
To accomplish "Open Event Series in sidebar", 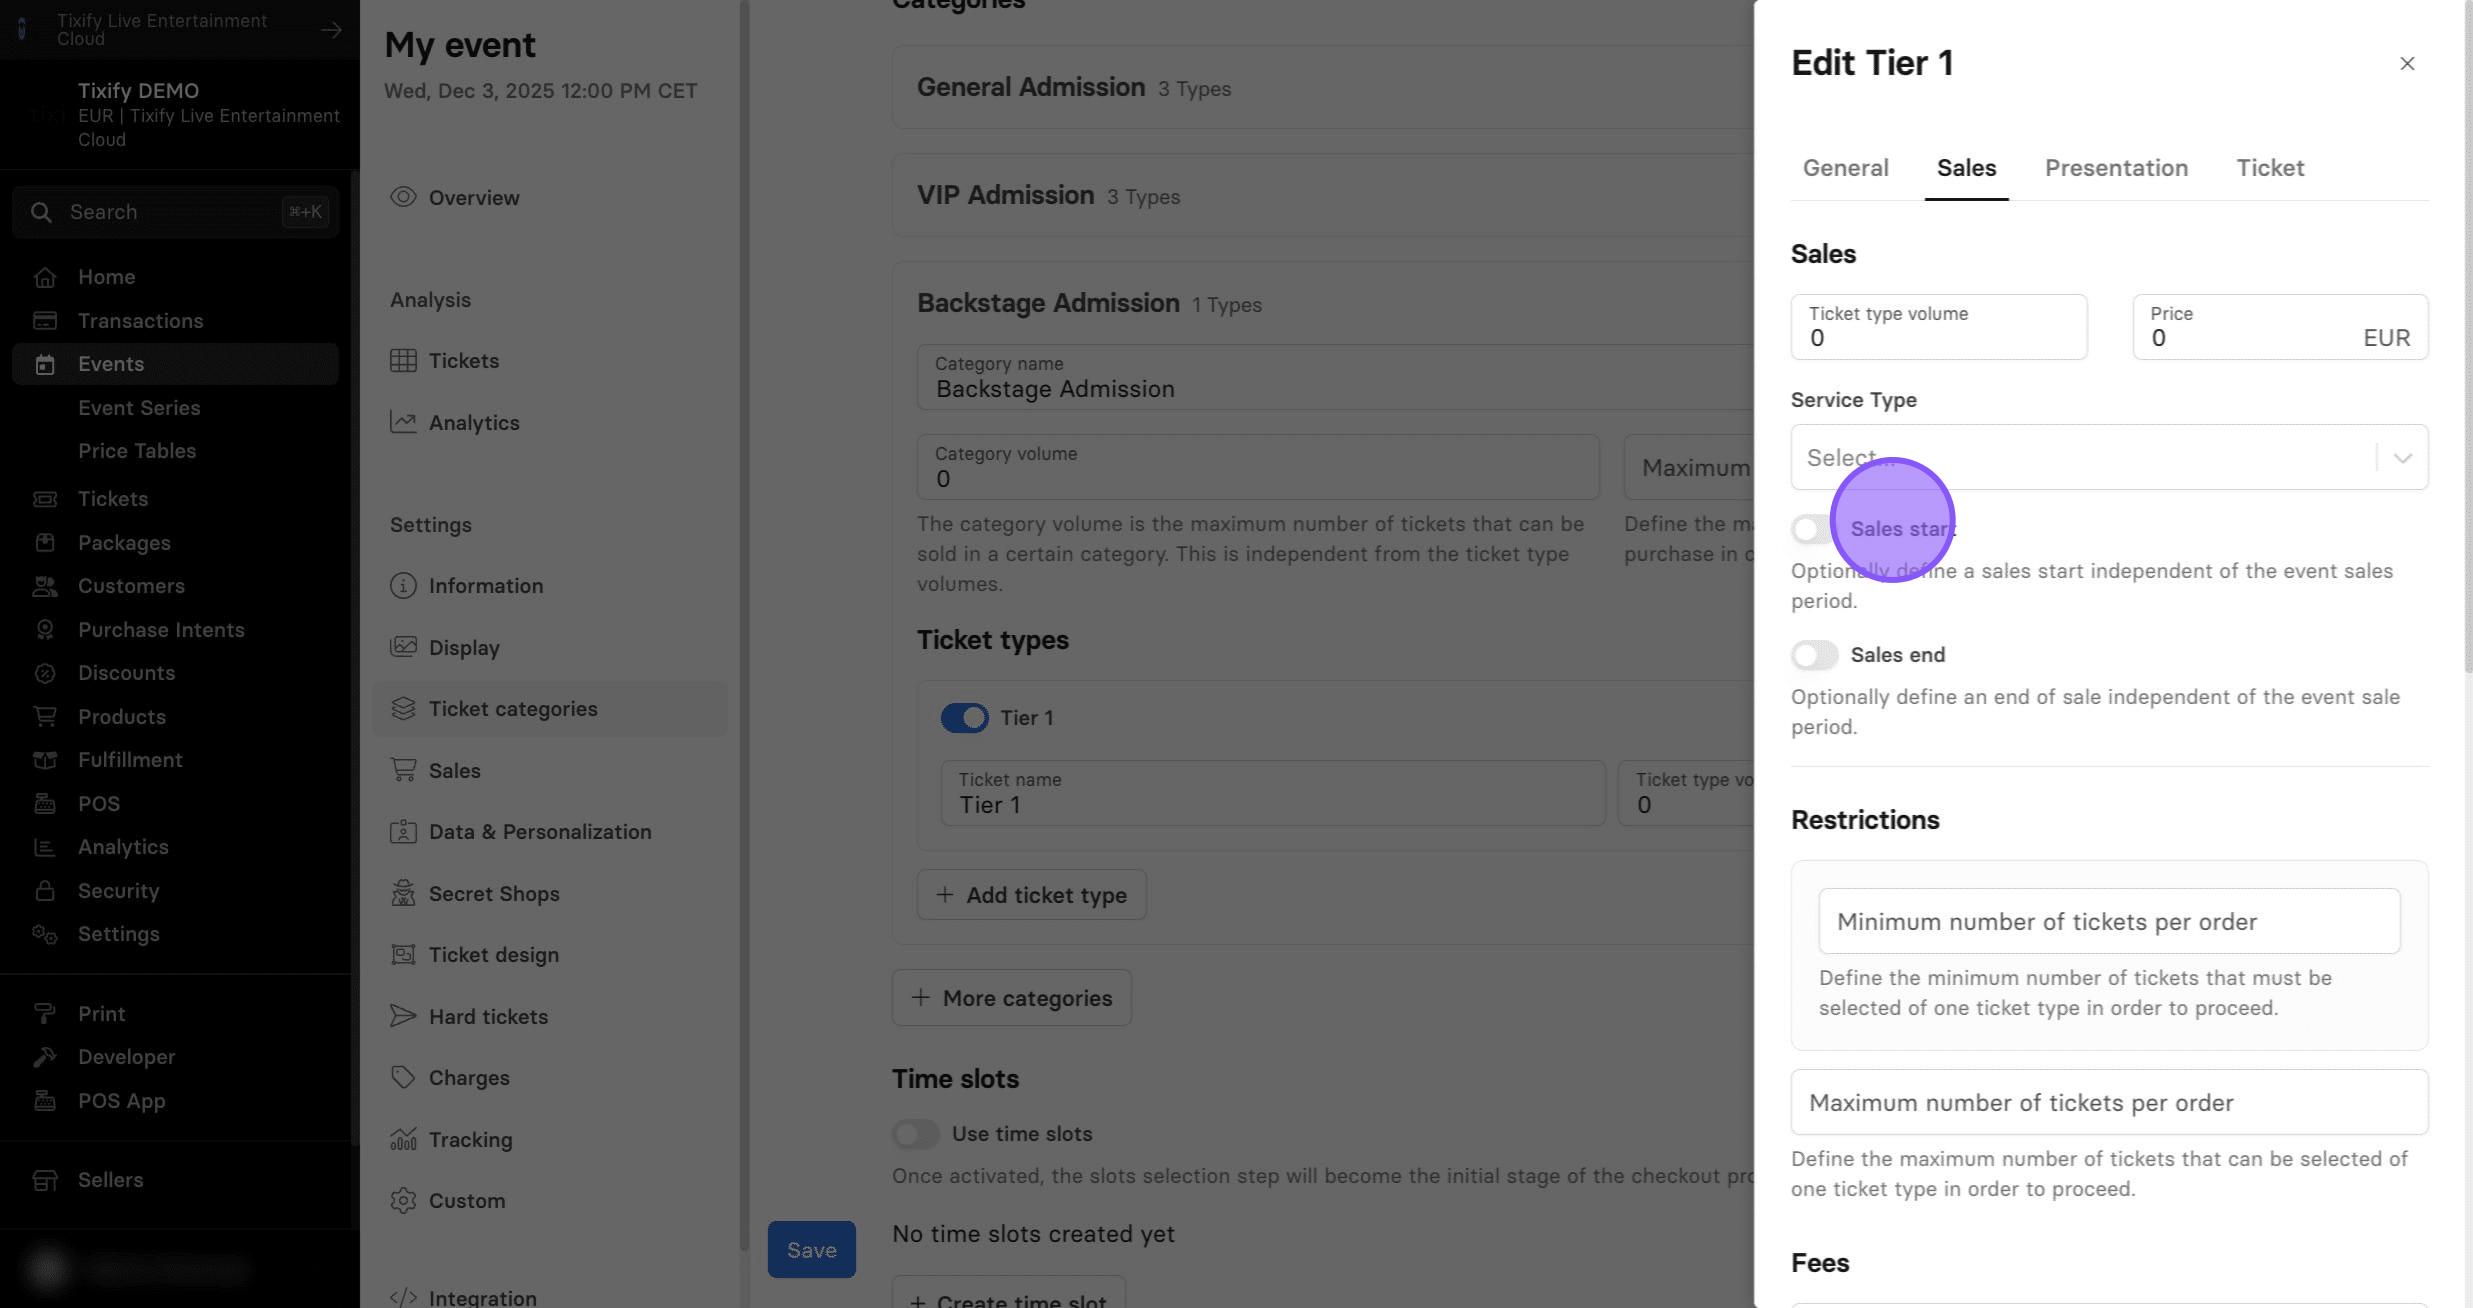I will [139, 408].
